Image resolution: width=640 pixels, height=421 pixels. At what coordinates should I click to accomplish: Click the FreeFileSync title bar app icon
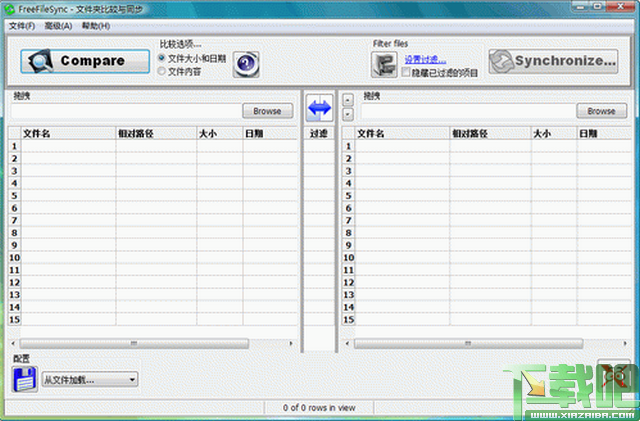click(9, 9)
